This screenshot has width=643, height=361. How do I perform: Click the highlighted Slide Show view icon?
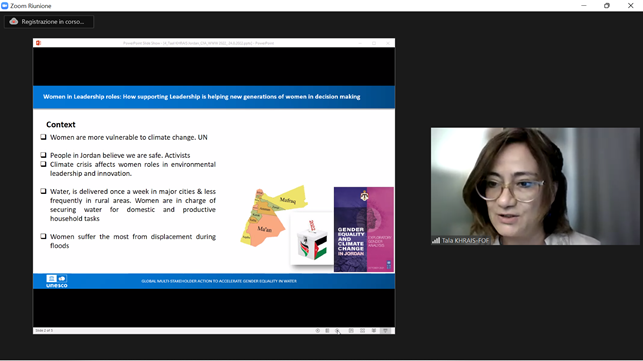[x=385, y=331]
